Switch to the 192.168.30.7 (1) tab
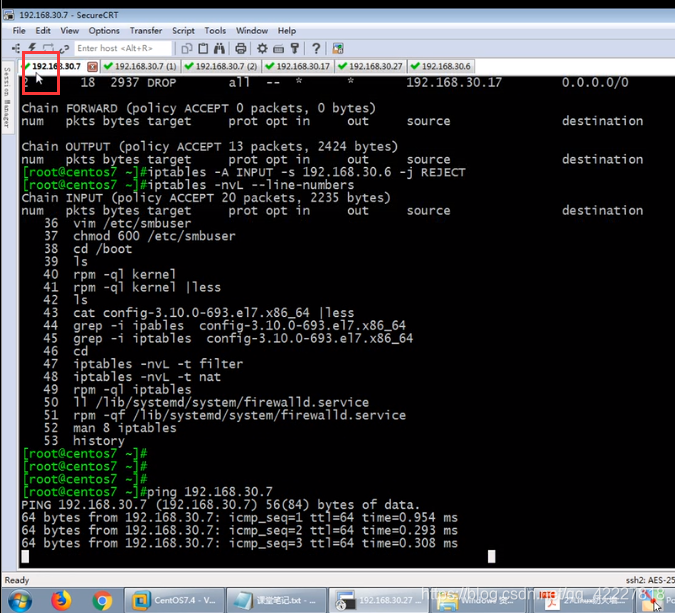The height and width of the screenshot is (613, 675). click(141, 66)
